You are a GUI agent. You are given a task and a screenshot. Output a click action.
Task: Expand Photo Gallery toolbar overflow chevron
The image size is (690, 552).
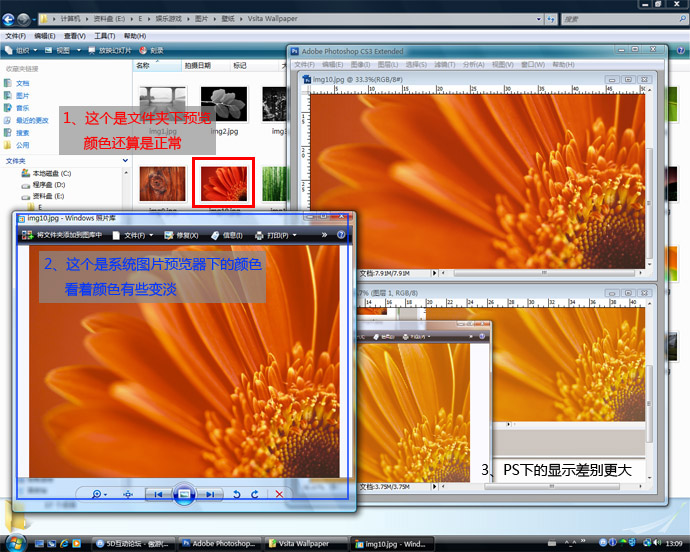coord(324,235)
